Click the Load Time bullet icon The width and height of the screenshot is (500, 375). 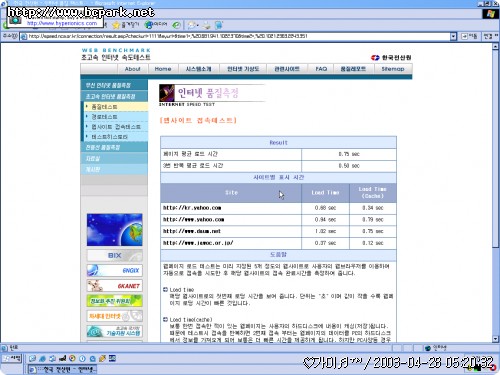click(x=165, y=289)
